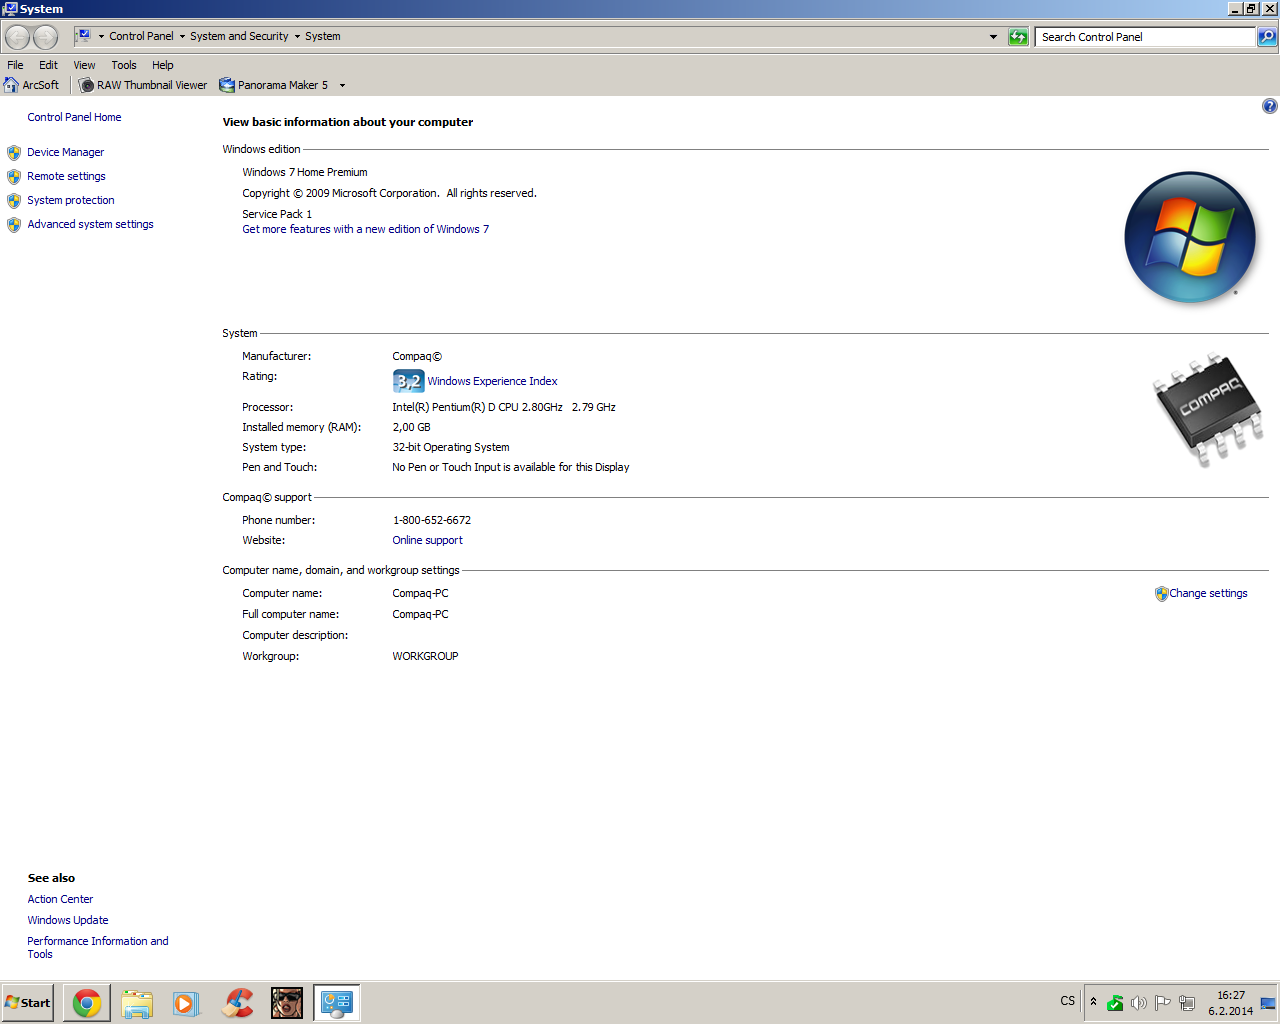Click the network tray icon

coord(1187,1003)
